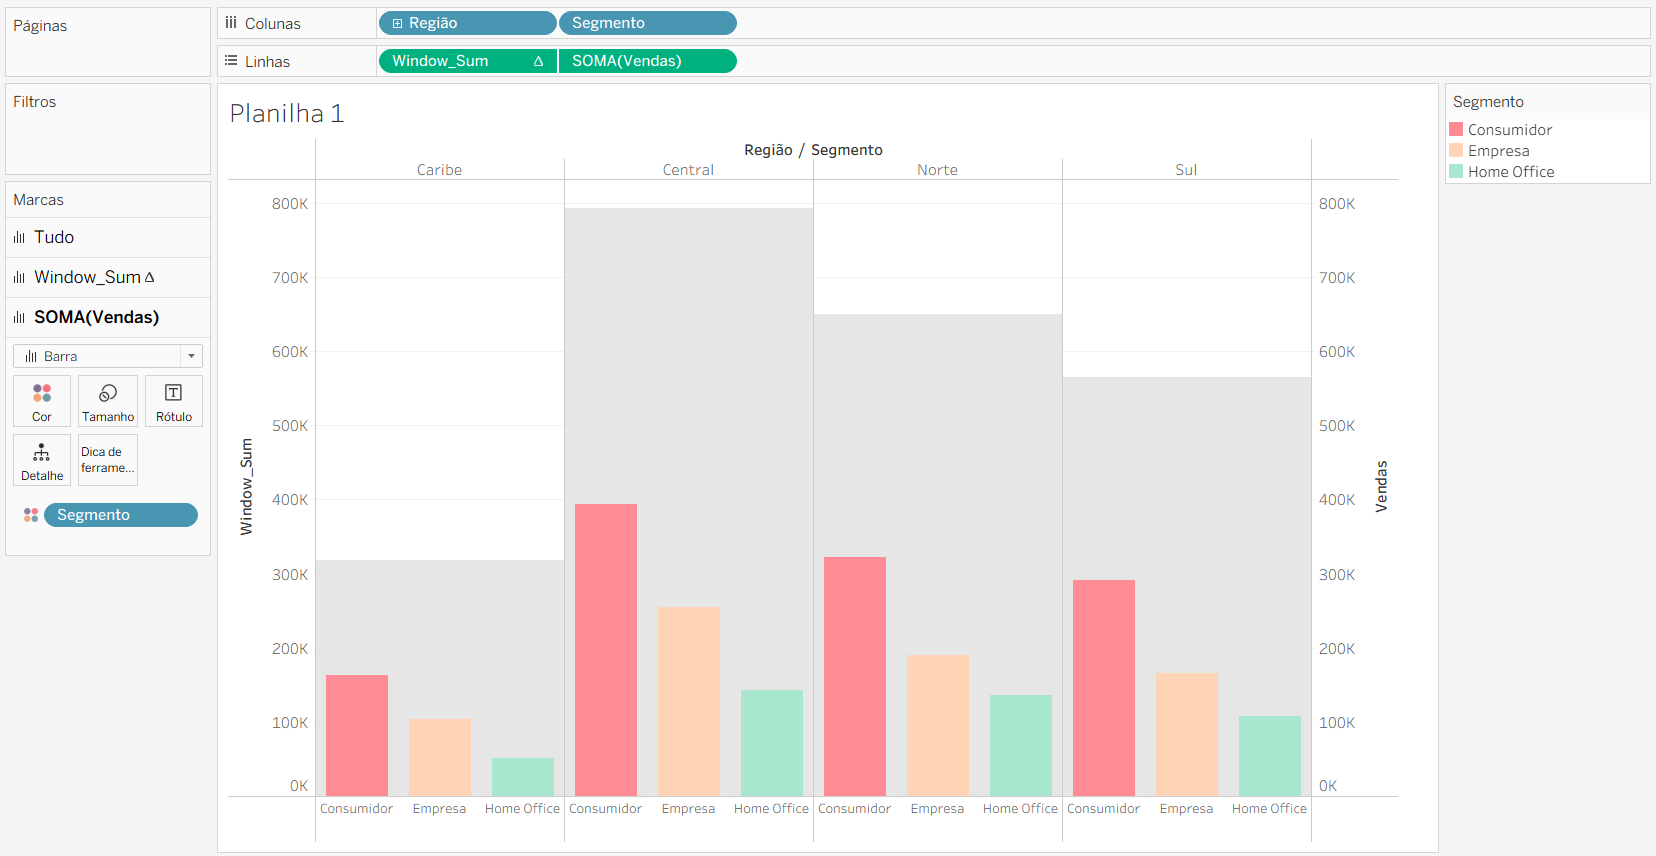Viewport: 1656px width, 856px height.
Task: Click the SOMA(Vendas) pill in Linhas
Action: pyautogui.click(x=647, y=61)
